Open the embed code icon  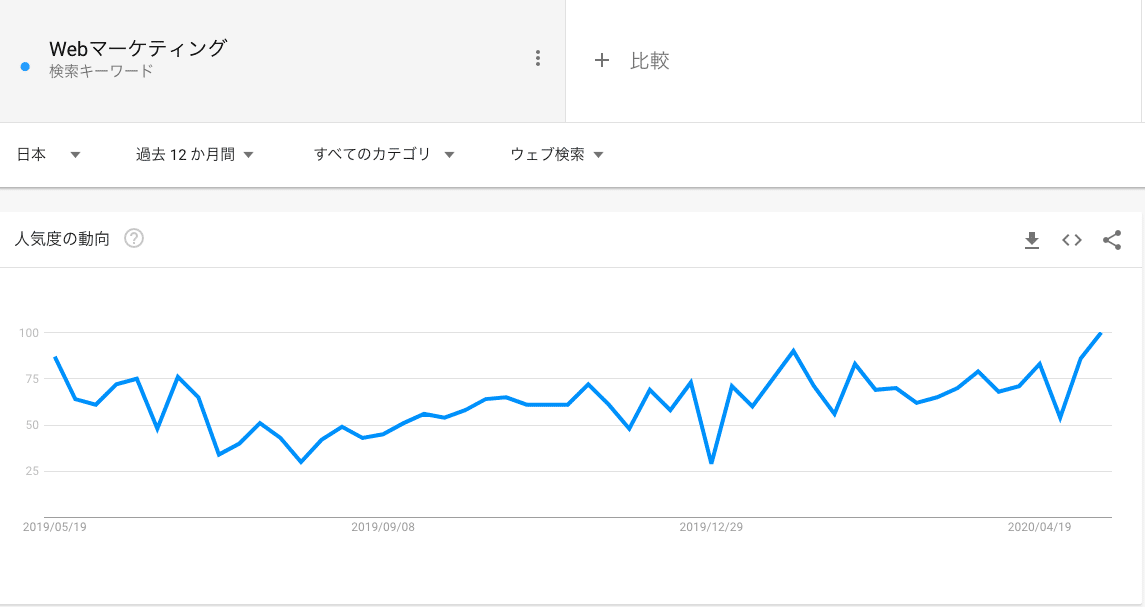1071,240
